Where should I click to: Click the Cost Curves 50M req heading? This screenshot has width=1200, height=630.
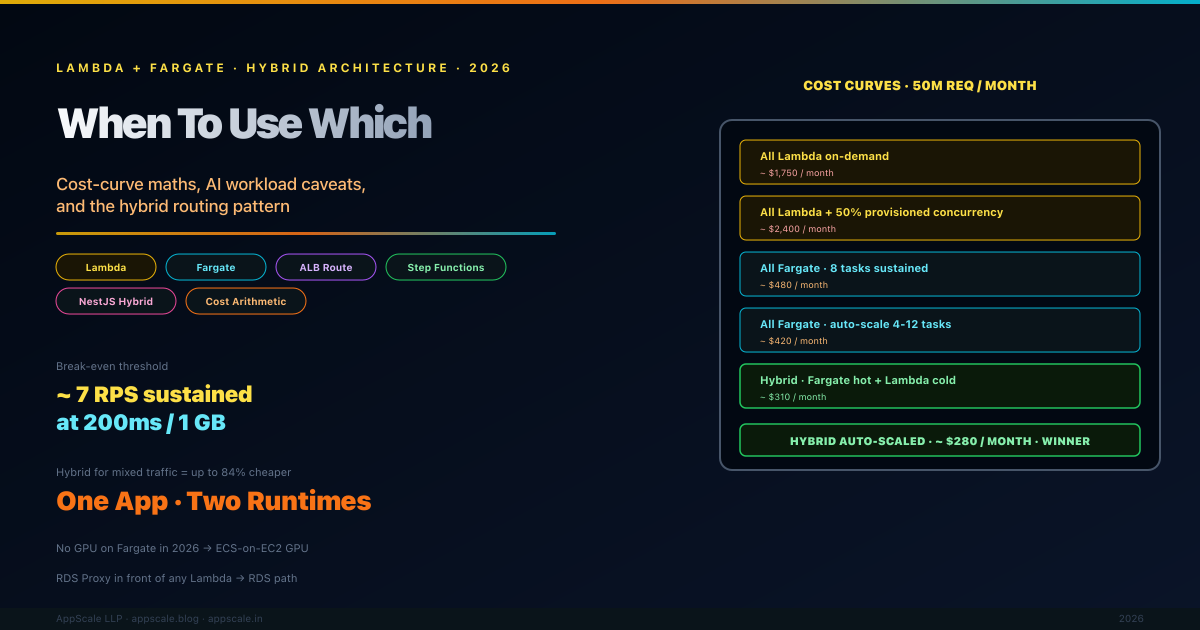pos(919,86)
